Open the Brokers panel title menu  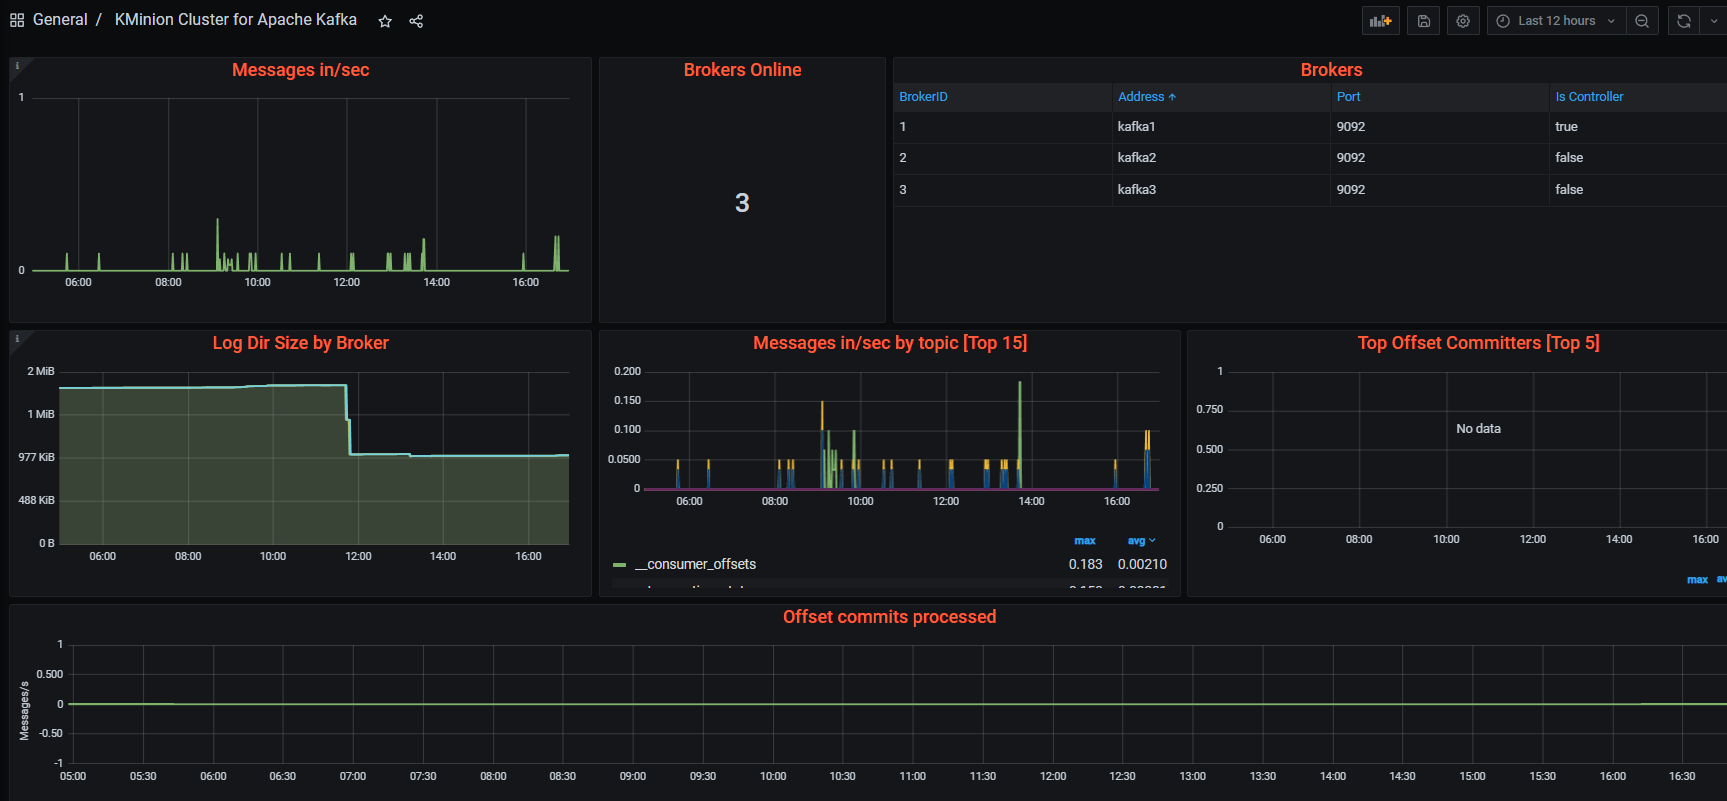click(1331, 70)
